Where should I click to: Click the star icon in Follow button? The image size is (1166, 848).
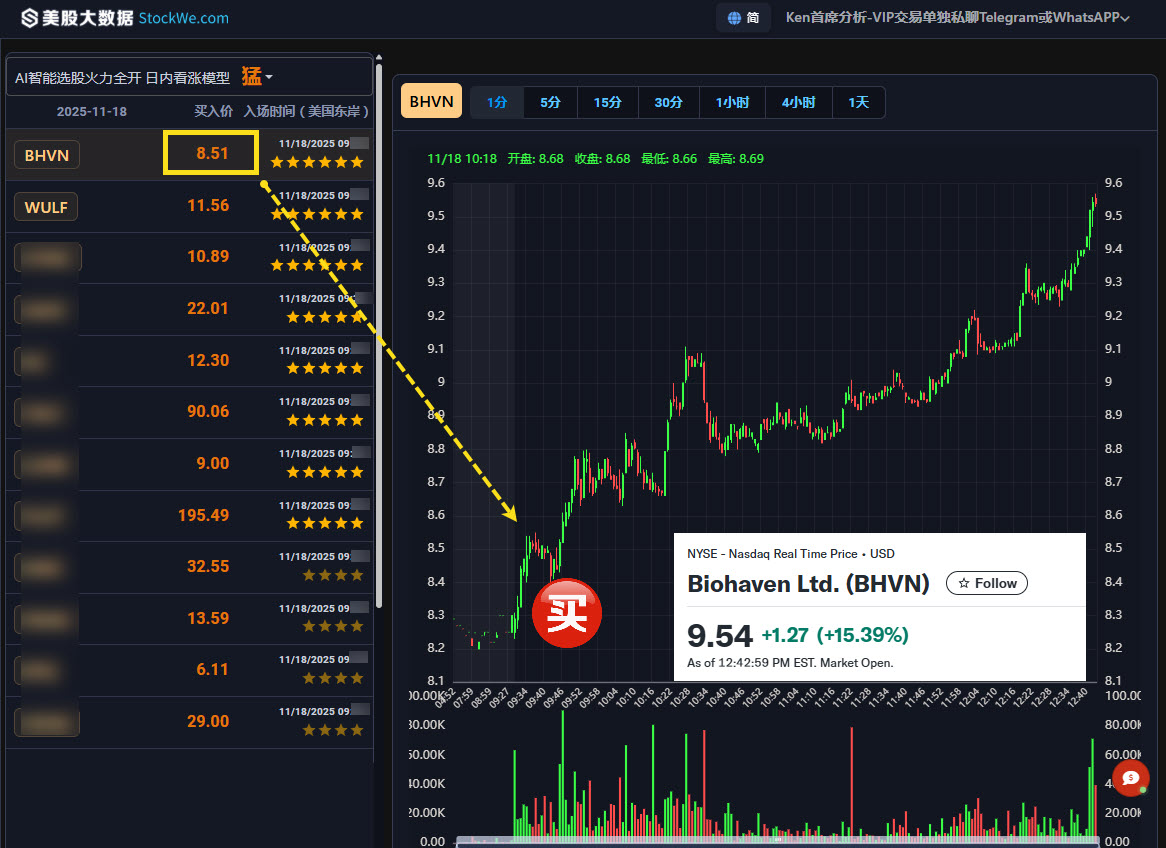tap(964, 583)
